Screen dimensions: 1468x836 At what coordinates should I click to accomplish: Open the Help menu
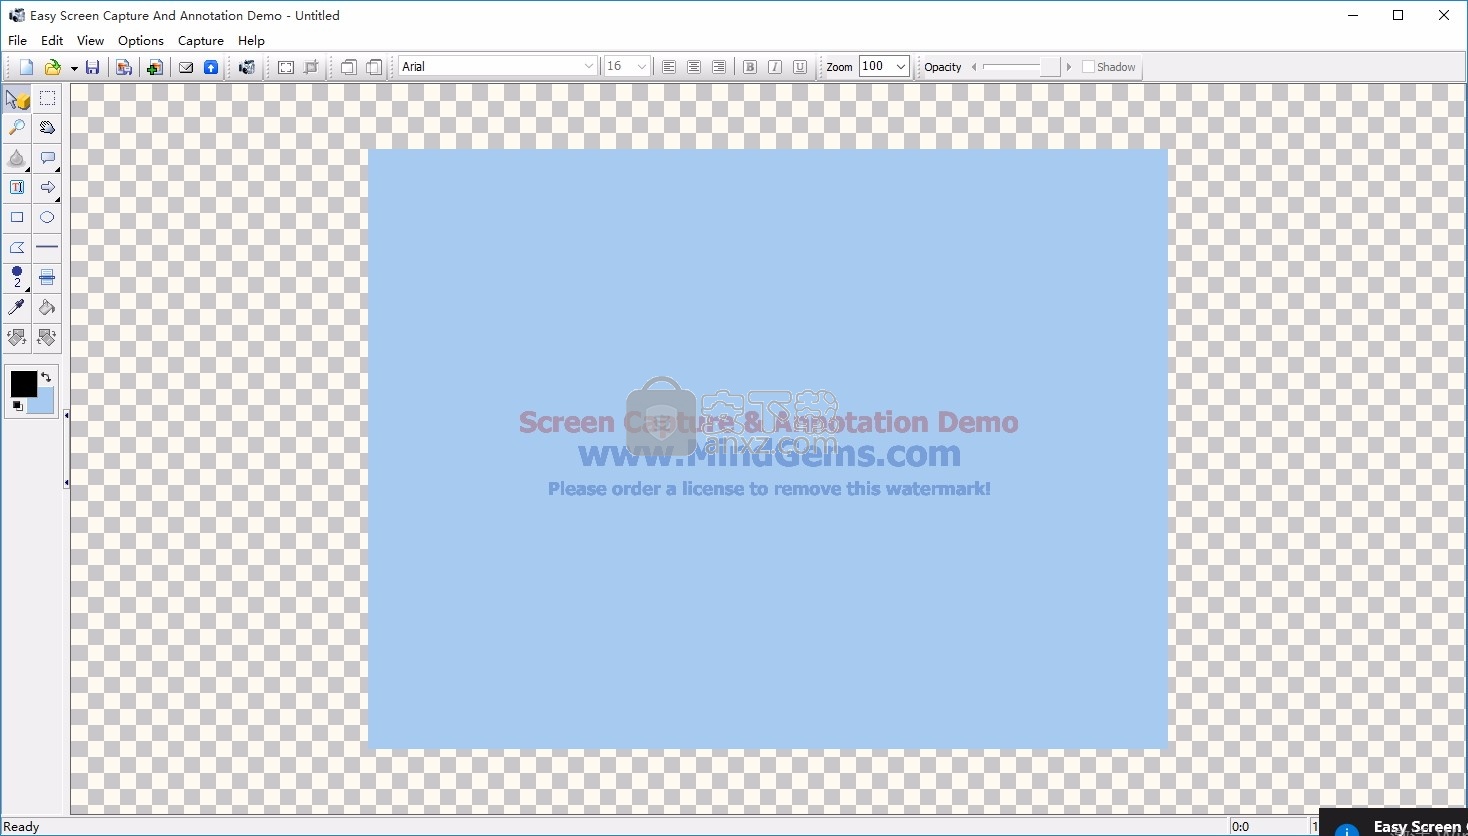[x=251, y=41]
